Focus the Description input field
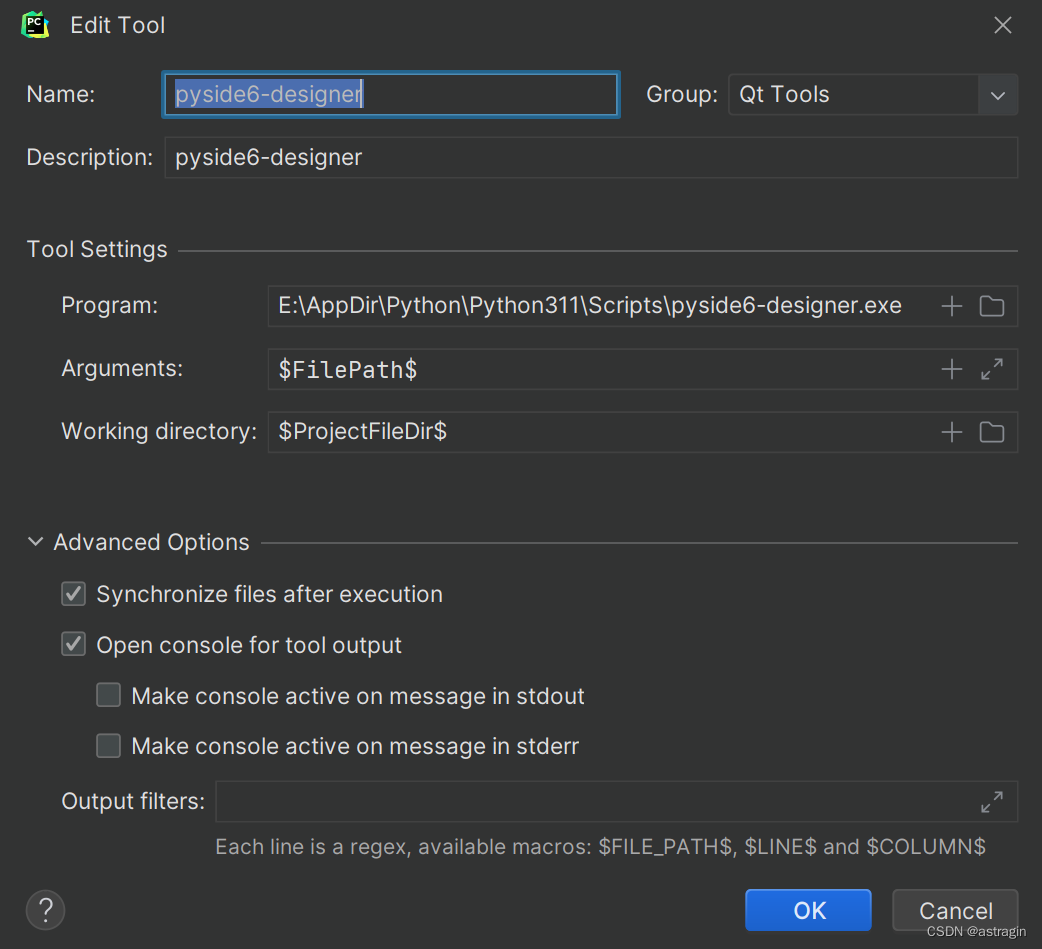The height and width of the screenshot is (949, 1042). pos(591,158)
